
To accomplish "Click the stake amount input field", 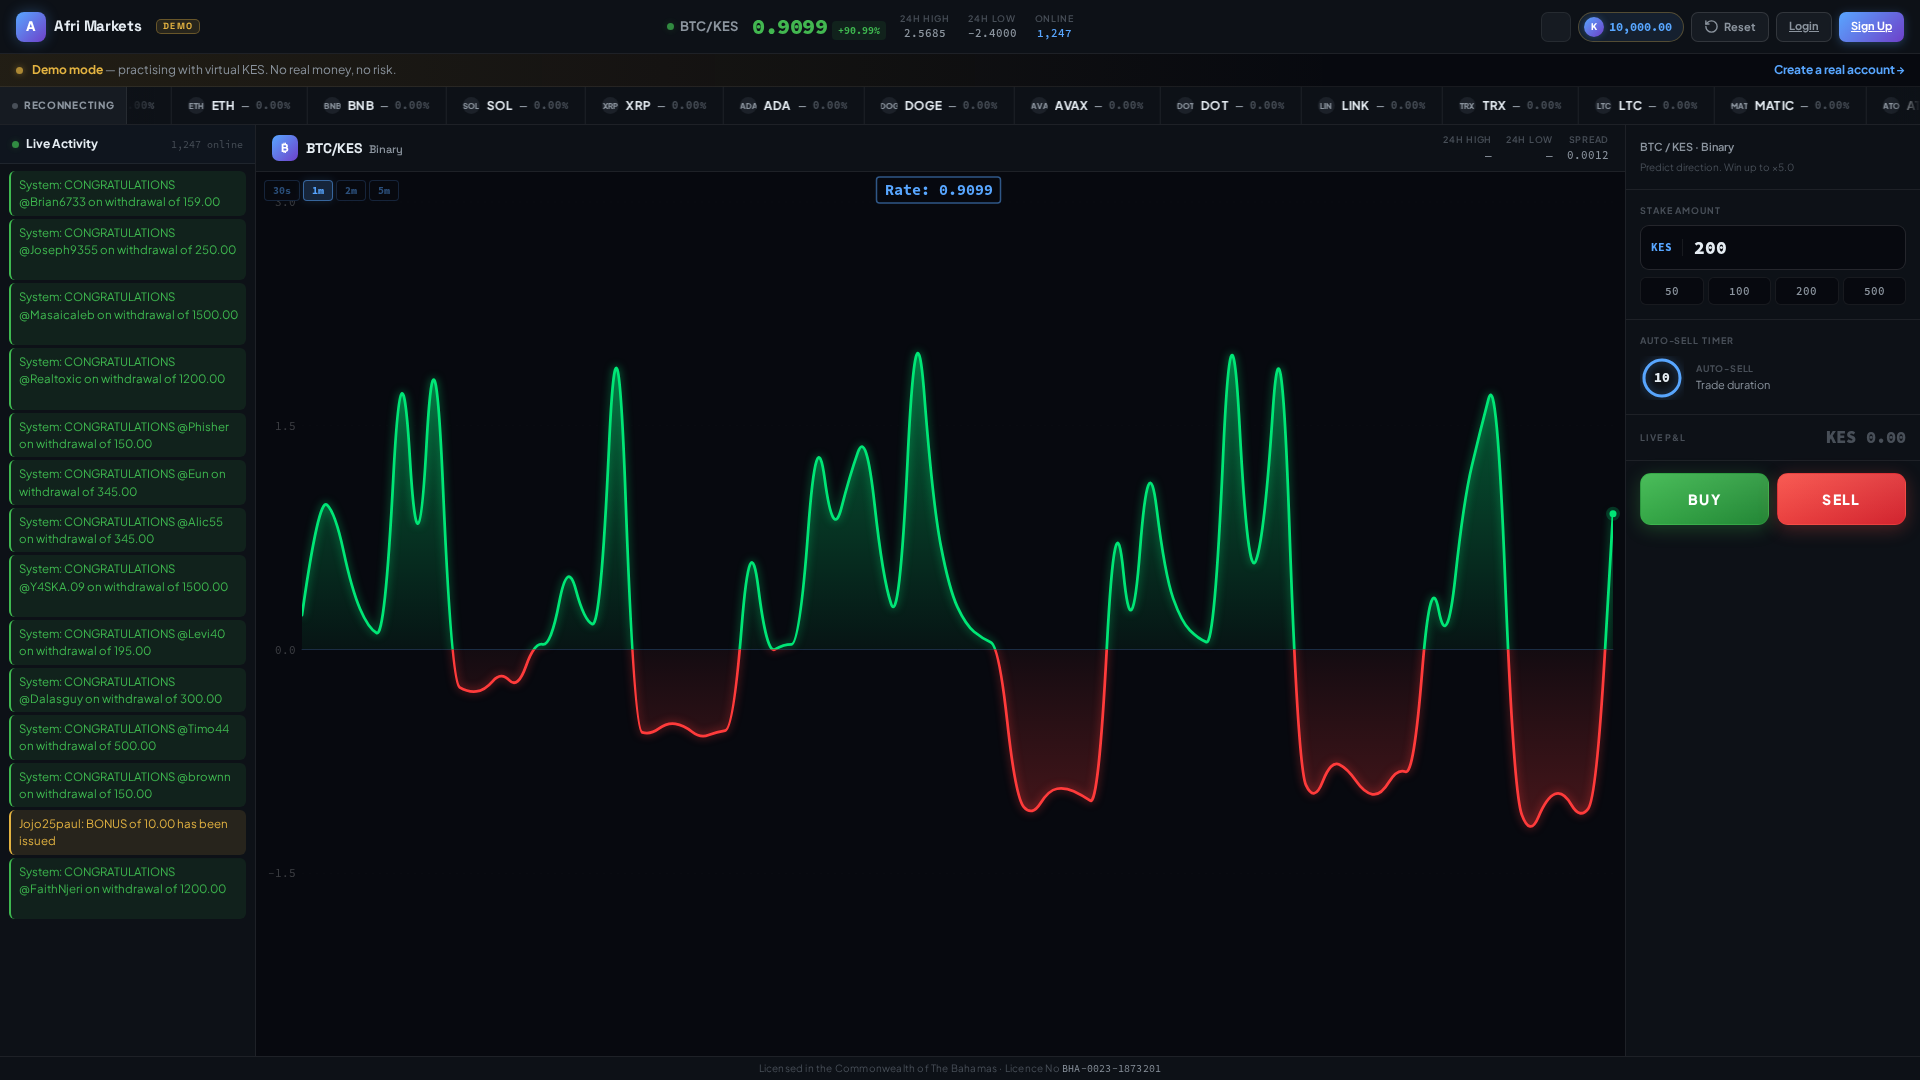I will 1773,248.
